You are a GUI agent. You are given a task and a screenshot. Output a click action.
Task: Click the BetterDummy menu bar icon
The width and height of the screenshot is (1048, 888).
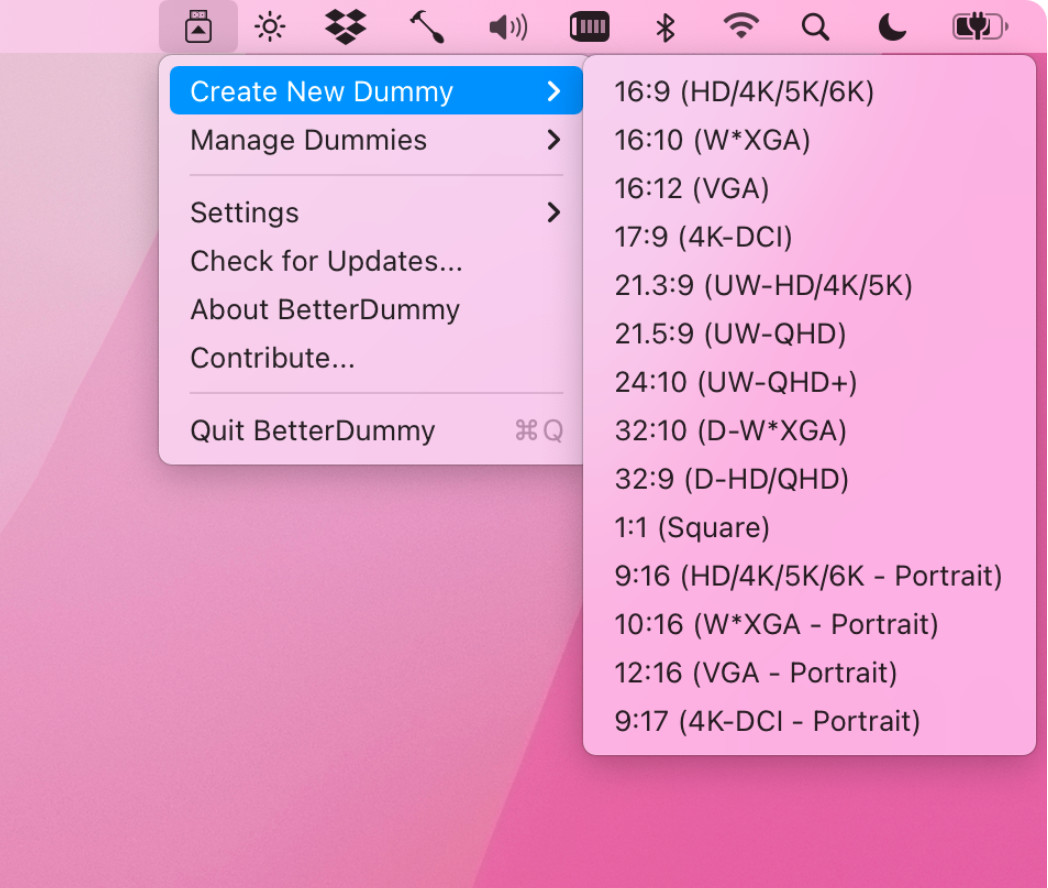click(199, 27)
